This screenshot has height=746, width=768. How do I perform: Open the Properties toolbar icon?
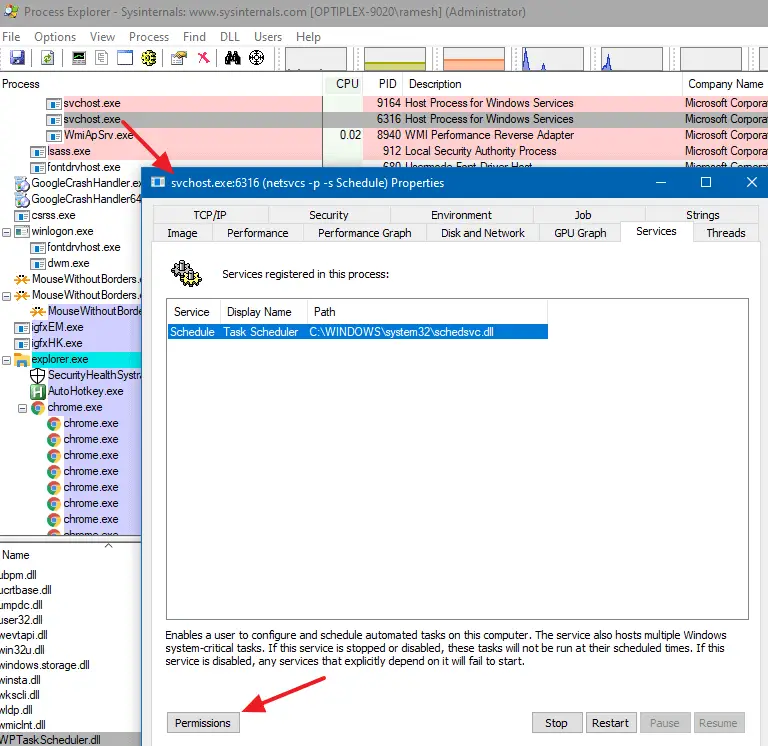point(179,58)
